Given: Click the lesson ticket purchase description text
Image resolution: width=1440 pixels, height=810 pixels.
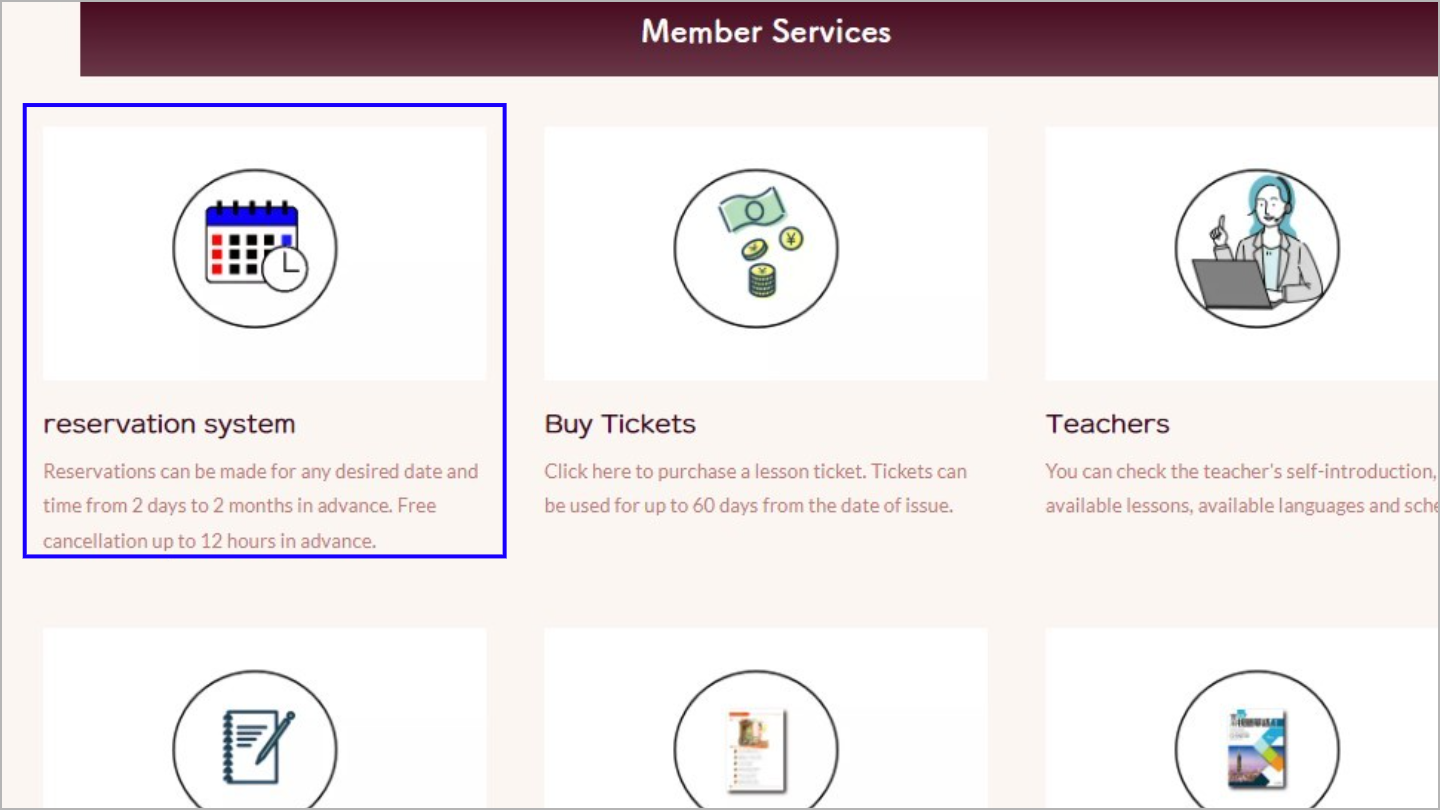Looking at the screenshot, I should tap(755, 488).
